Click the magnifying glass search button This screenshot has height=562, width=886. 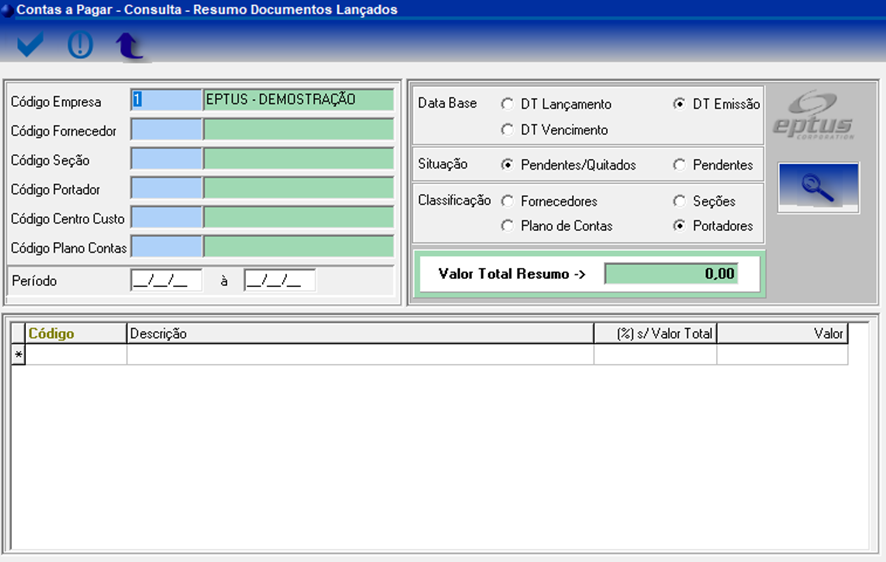pyautogui.click(x=818, y=188)
